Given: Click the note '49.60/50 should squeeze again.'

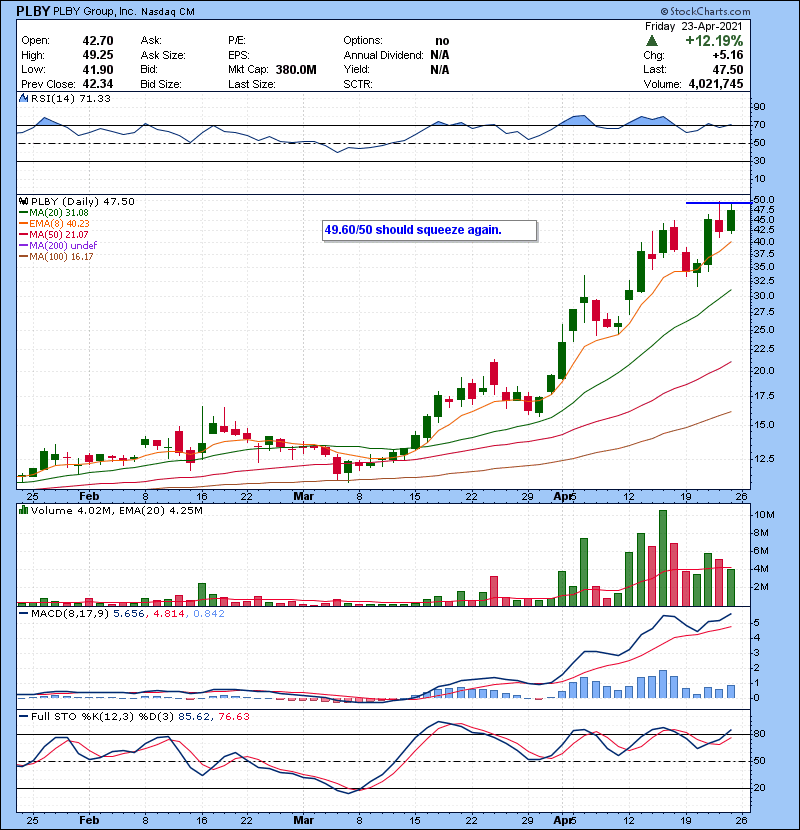Looking at the screenshot, I should coord(429,230).
